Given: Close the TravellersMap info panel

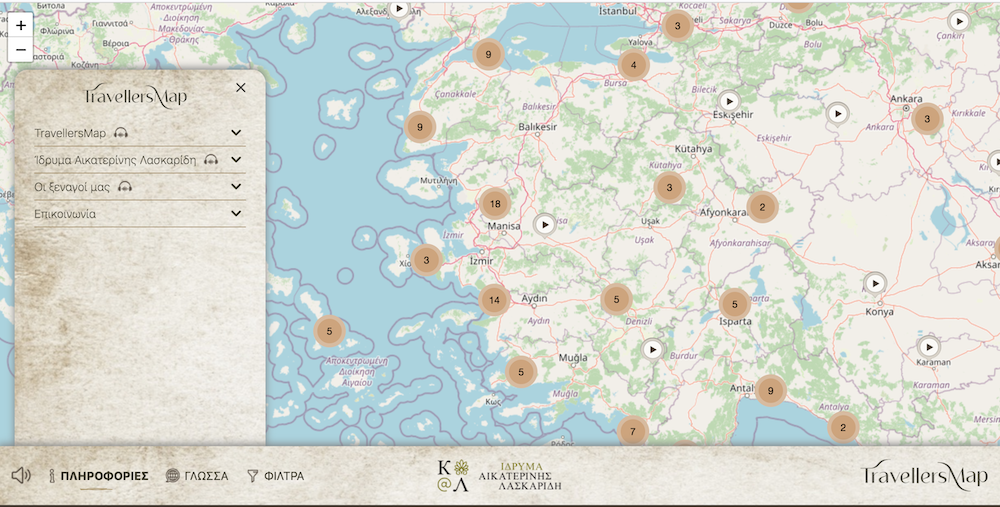Looking at the screenshot, I should tap(241, 88).
